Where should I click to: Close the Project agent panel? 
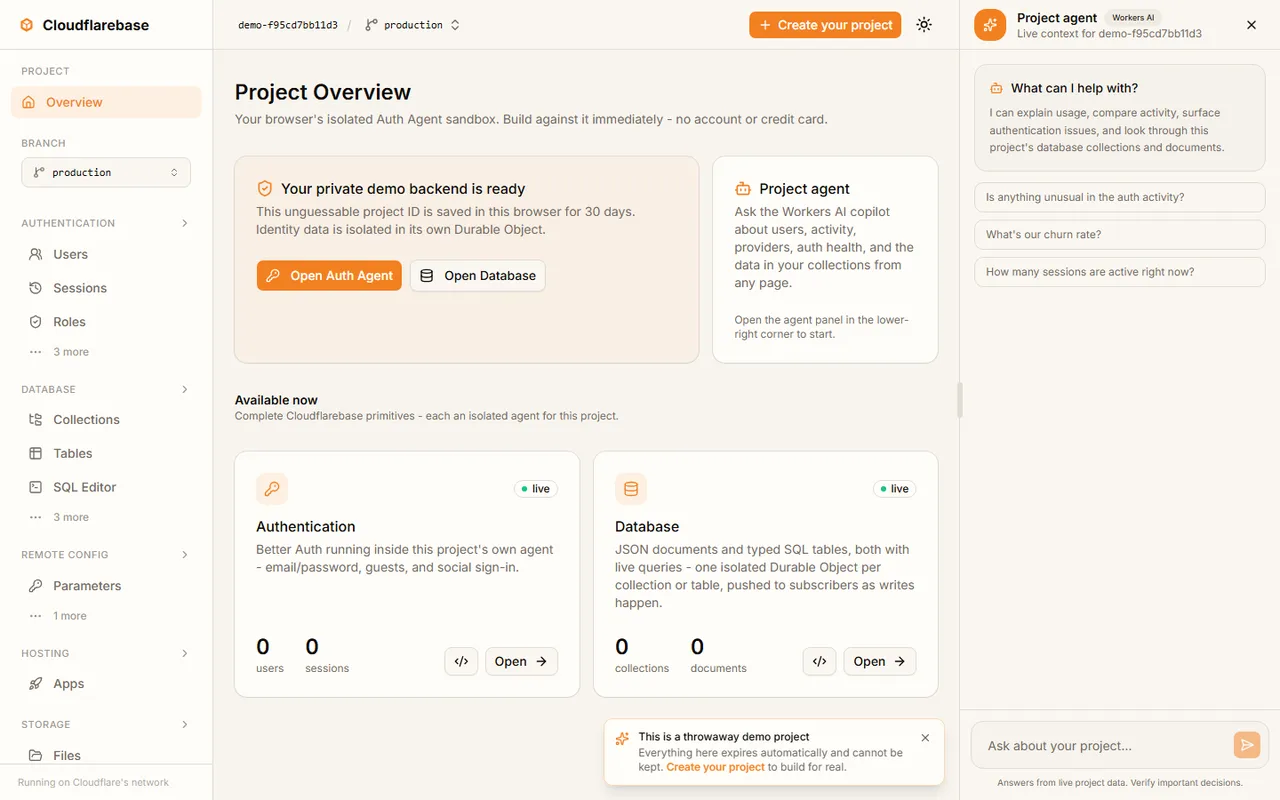click(x=1251, y=25)
